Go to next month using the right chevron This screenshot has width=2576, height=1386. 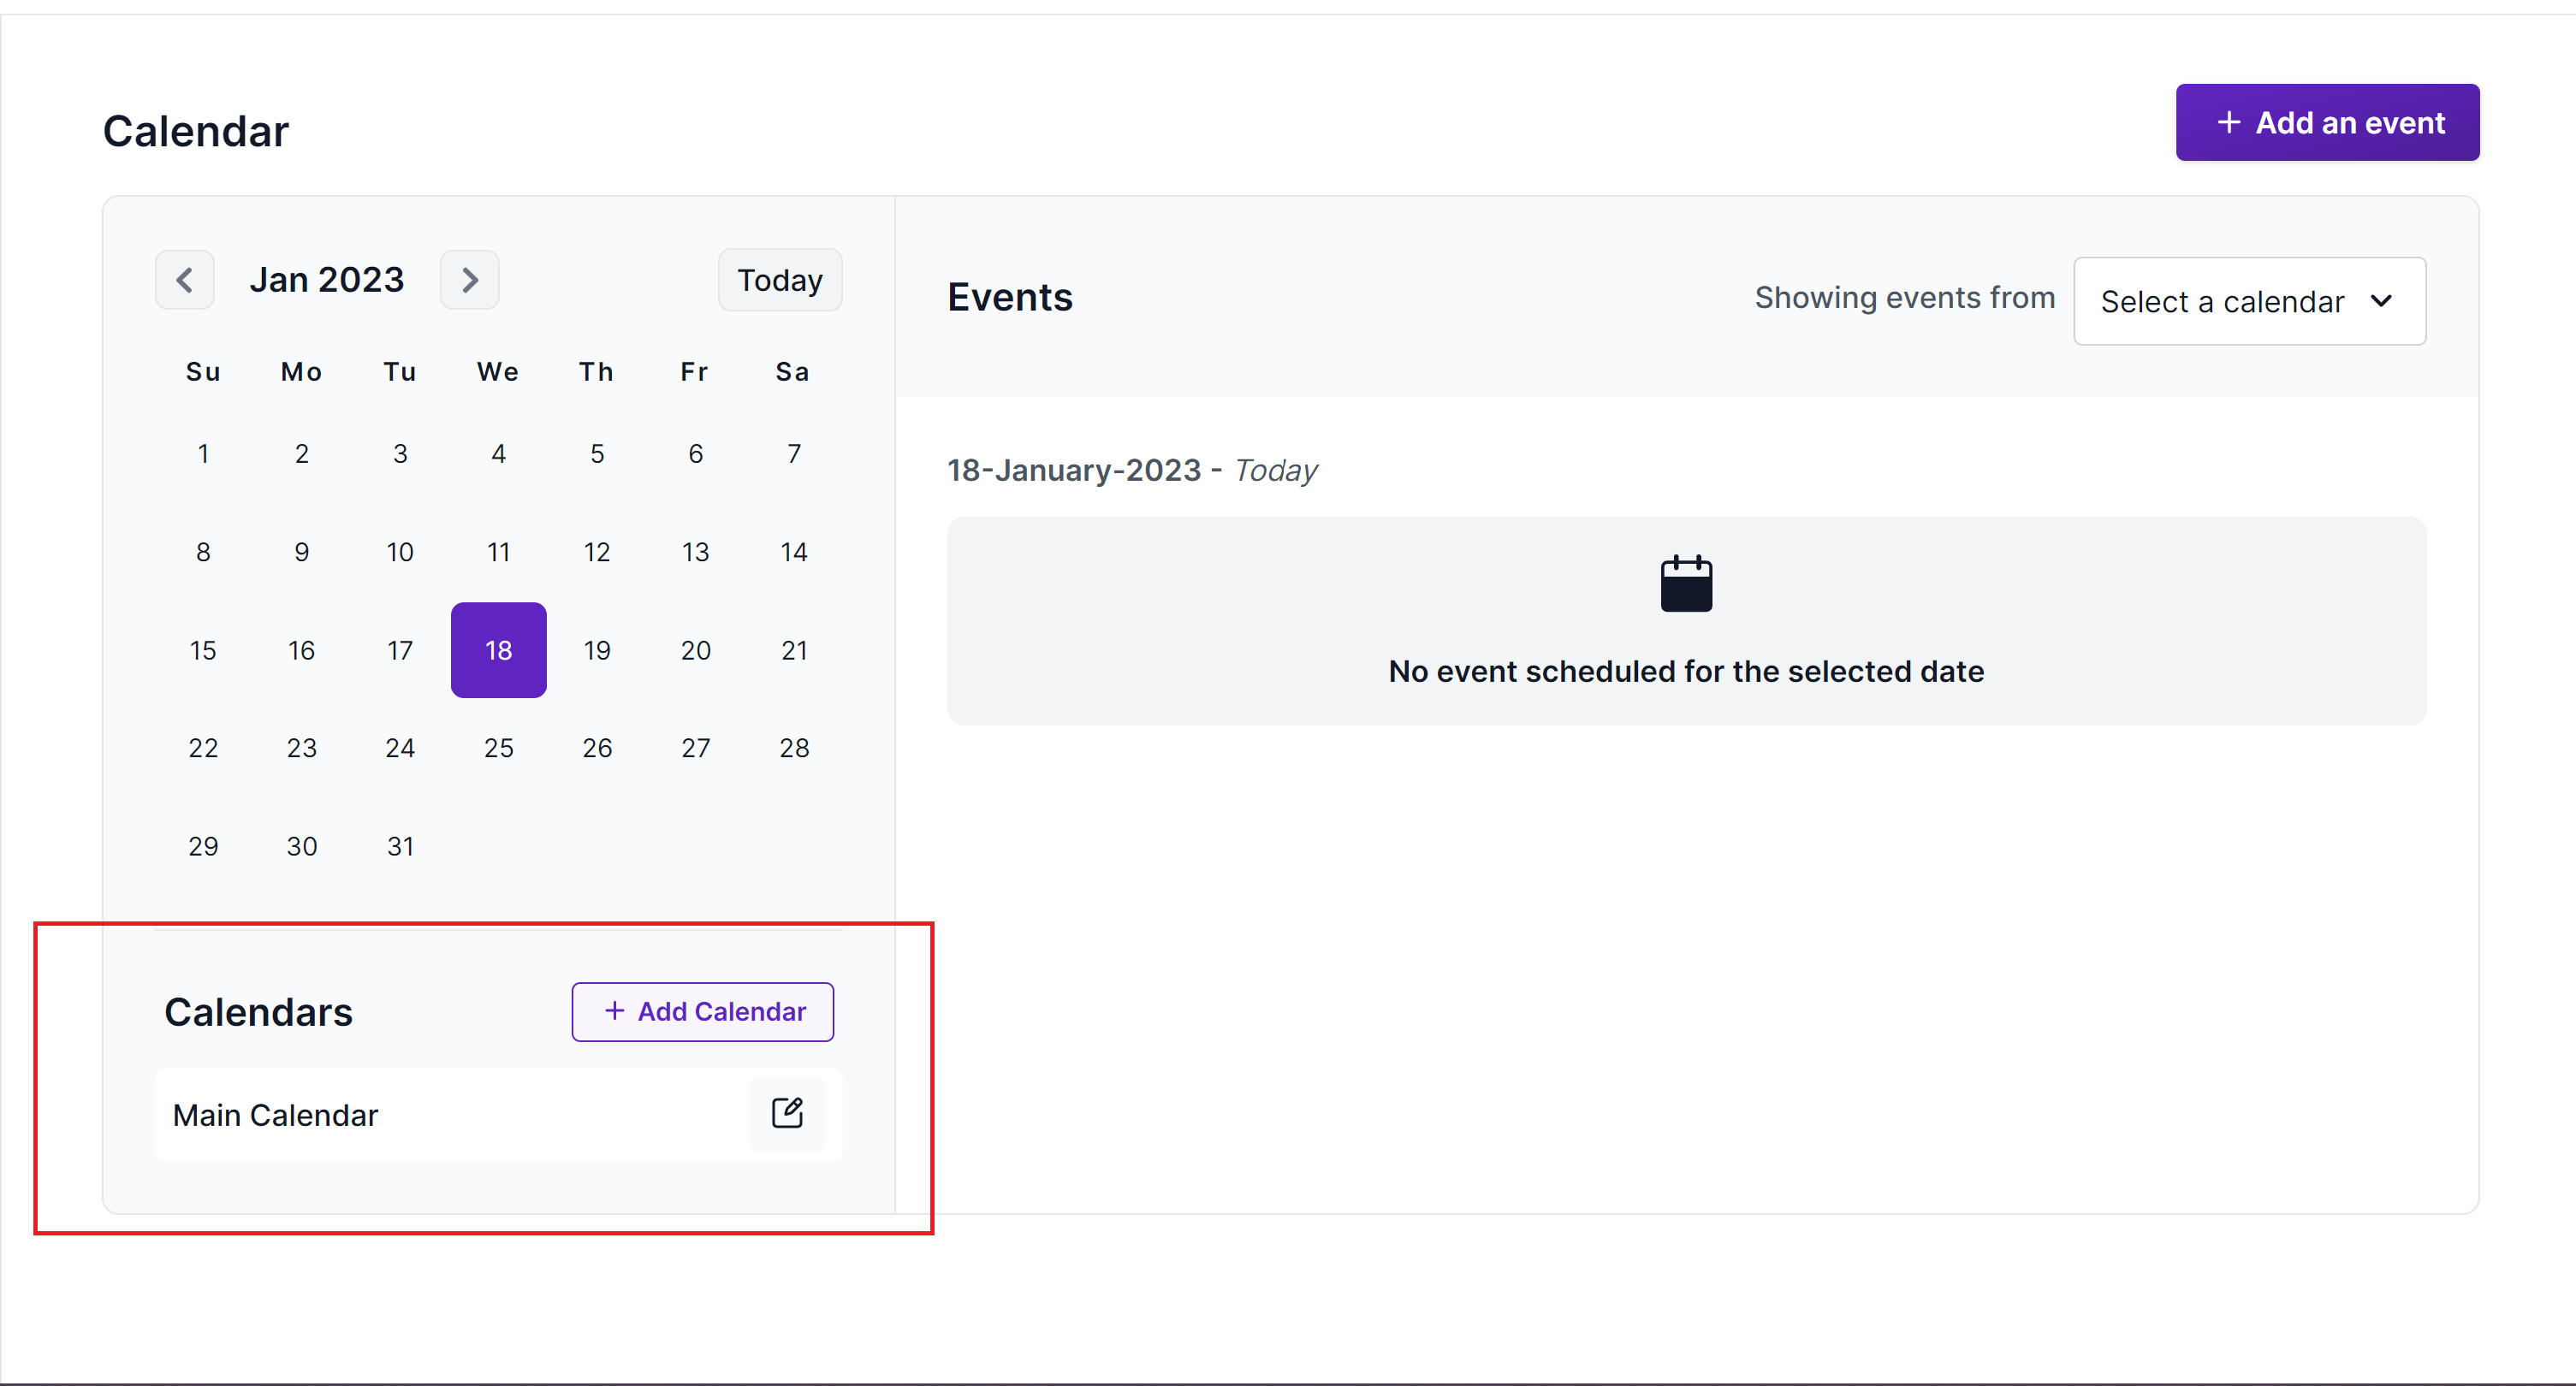(469, 280)
